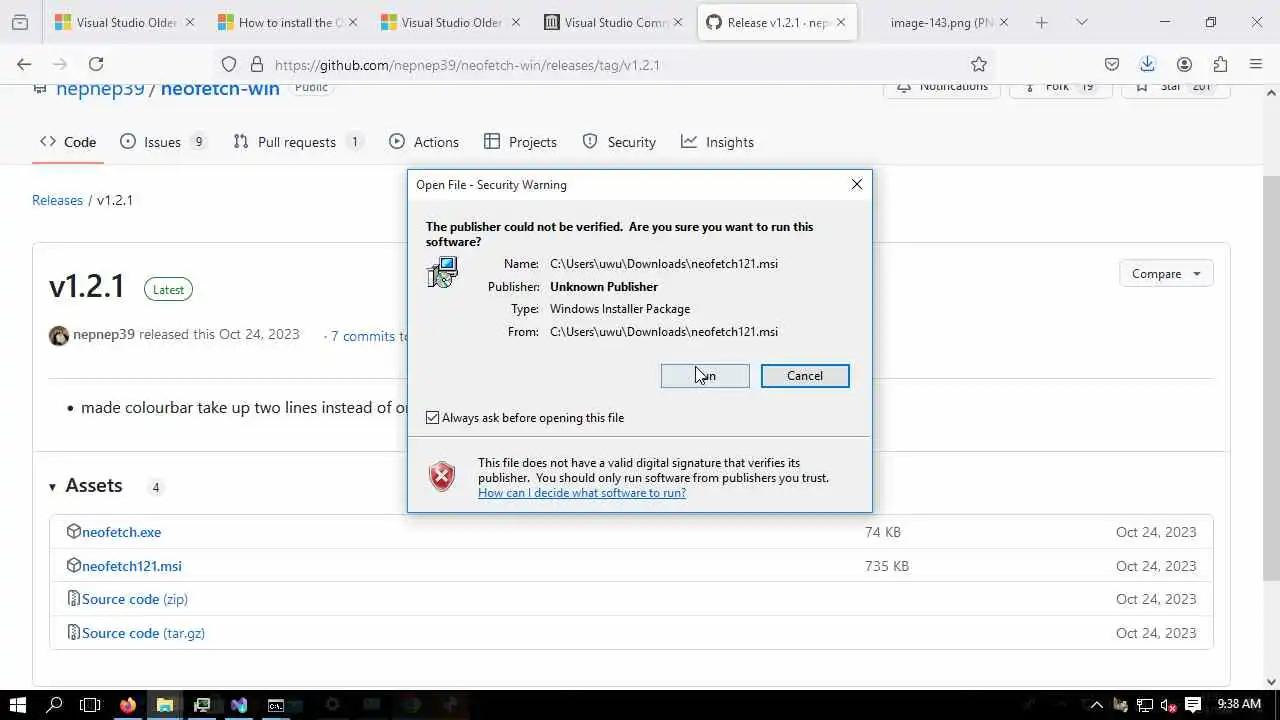This screenshot has height=720, width=1280.
Task: Click file icon beside Source code (tar.gz)
Action: [x=73, y=632]
